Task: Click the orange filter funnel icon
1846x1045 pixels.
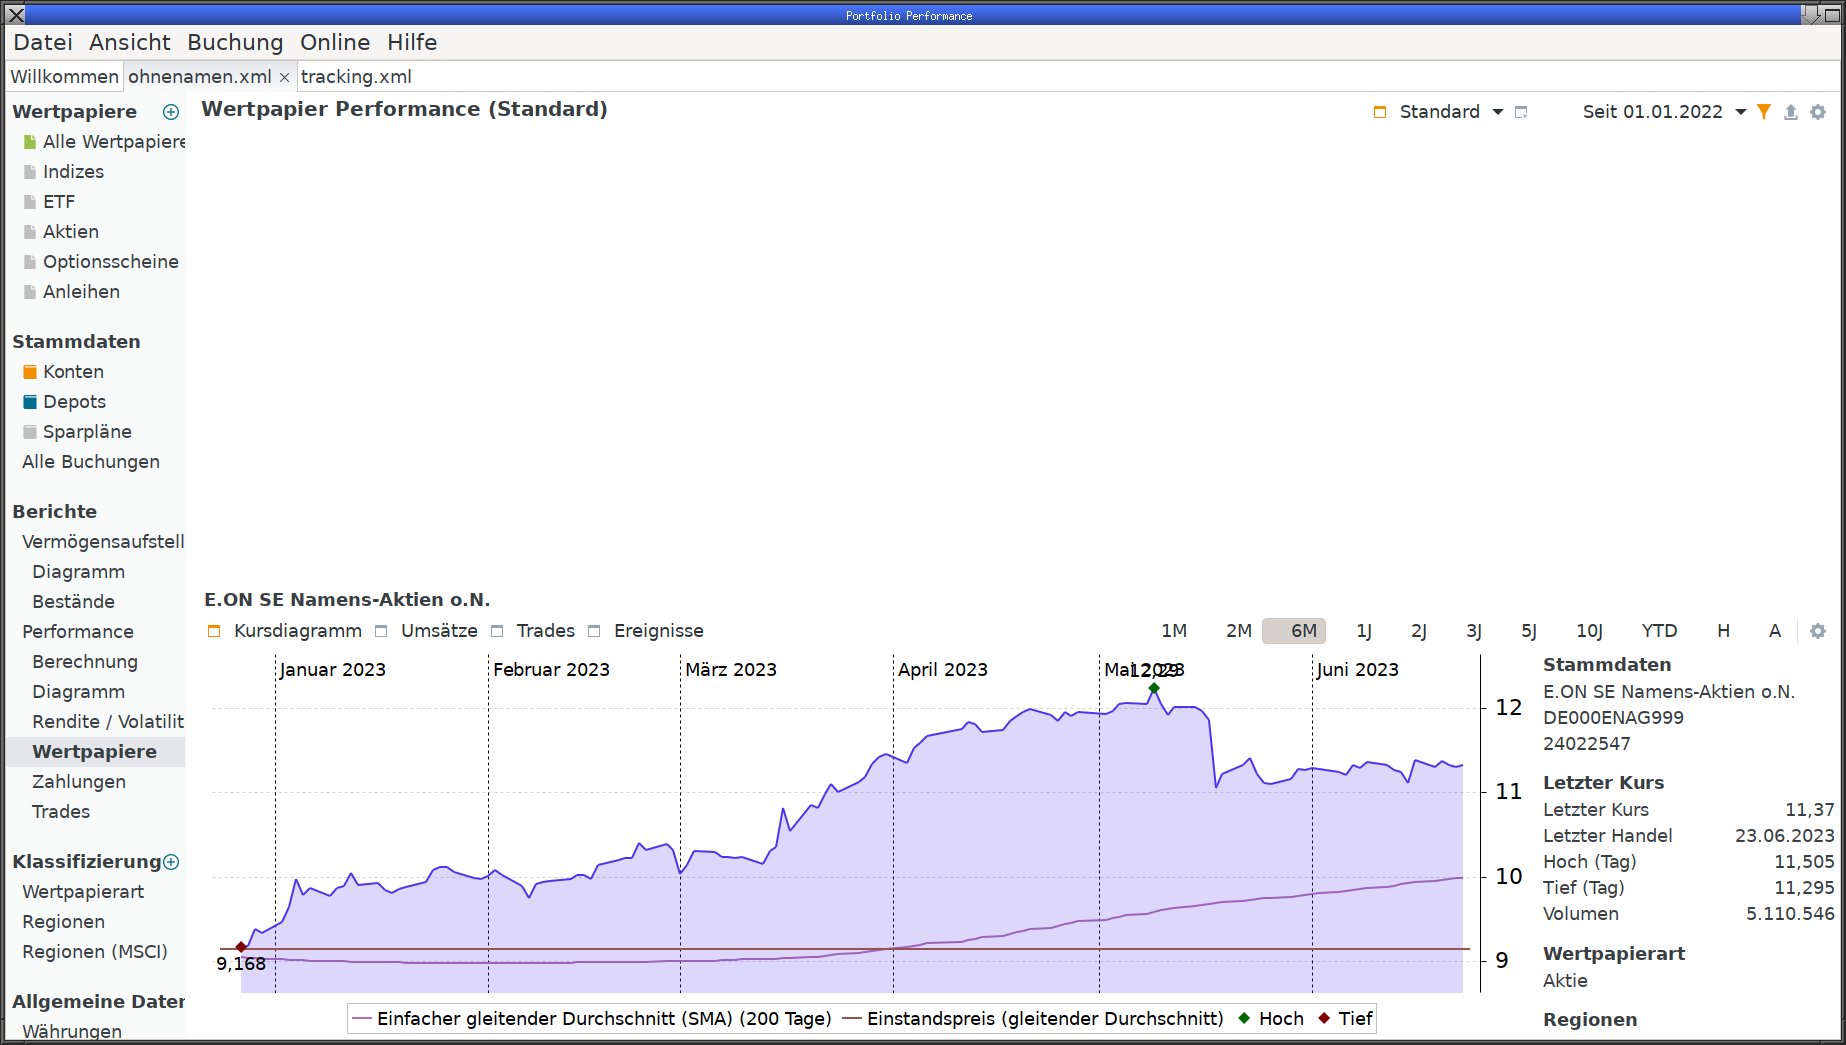Action: click(x=1764, y=112)
